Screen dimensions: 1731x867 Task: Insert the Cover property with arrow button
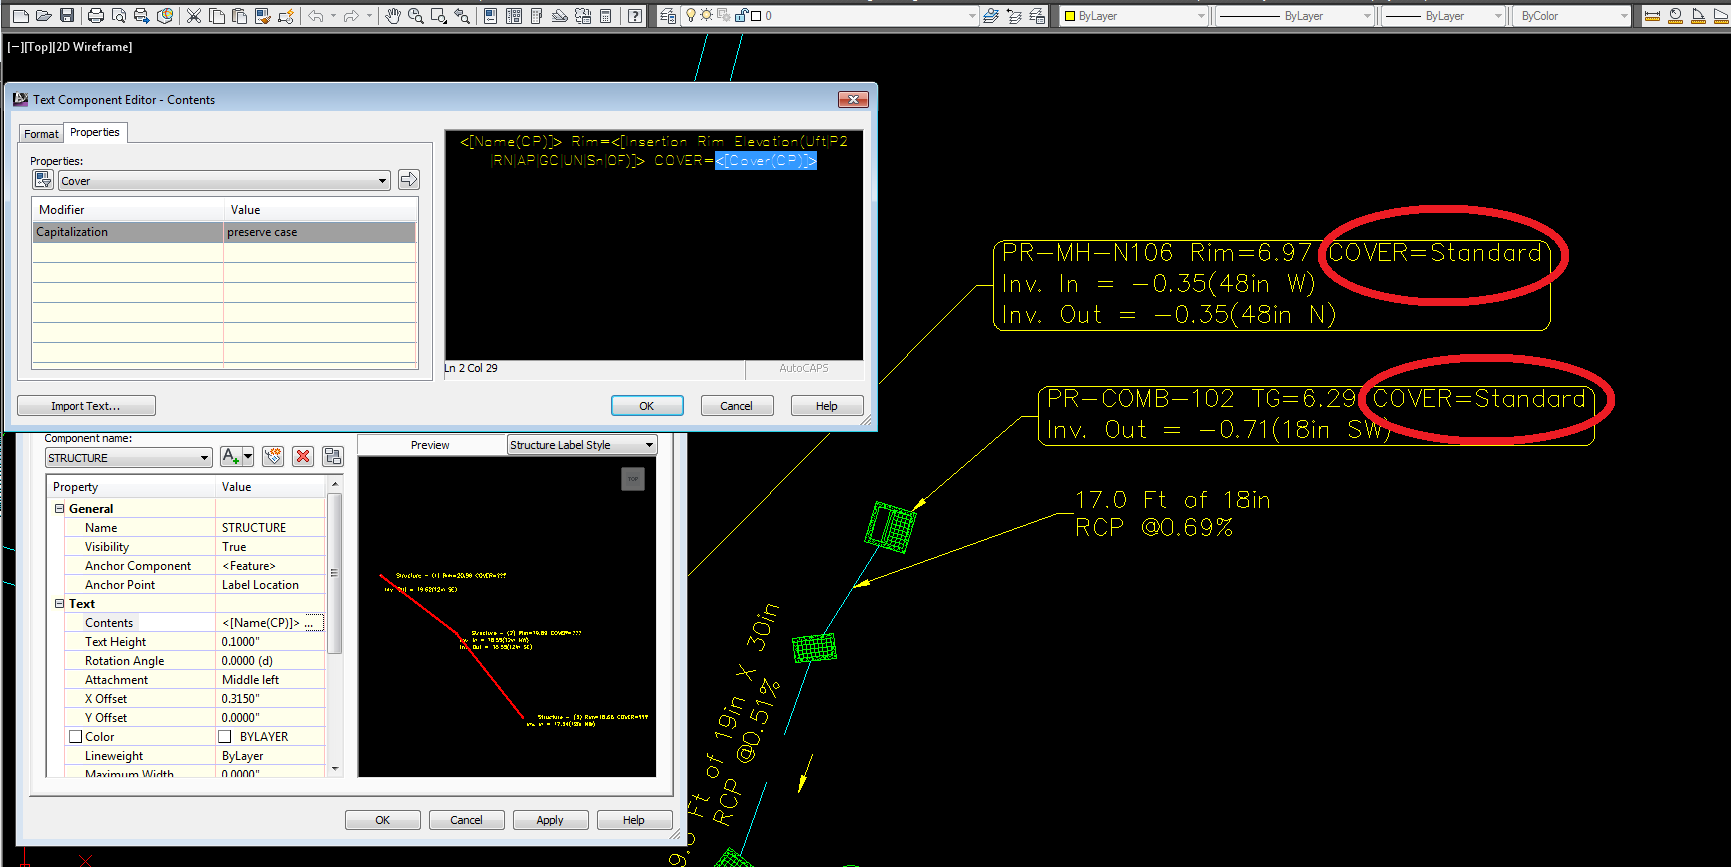409,180
